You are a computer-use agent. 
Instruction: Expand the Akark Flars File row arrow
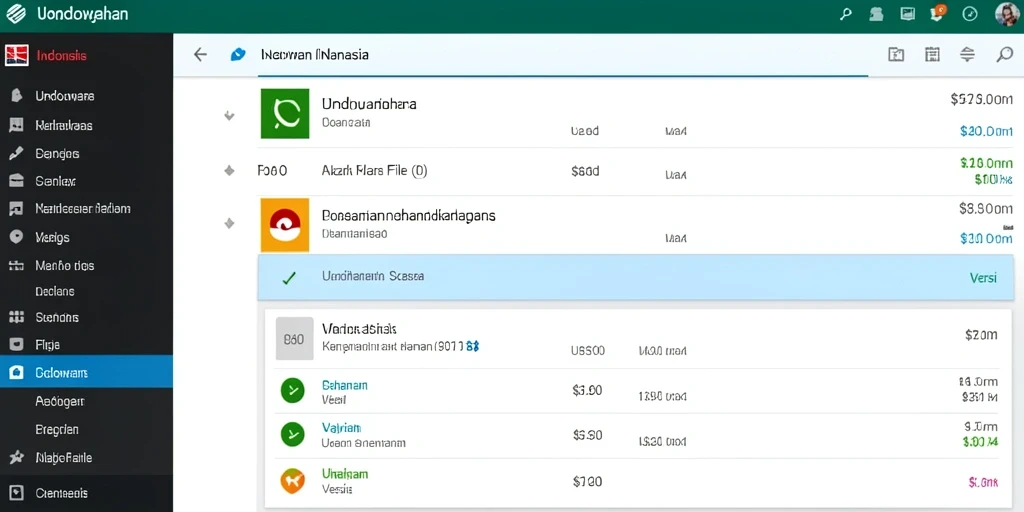pyautogui.click(x=229, y=170)
